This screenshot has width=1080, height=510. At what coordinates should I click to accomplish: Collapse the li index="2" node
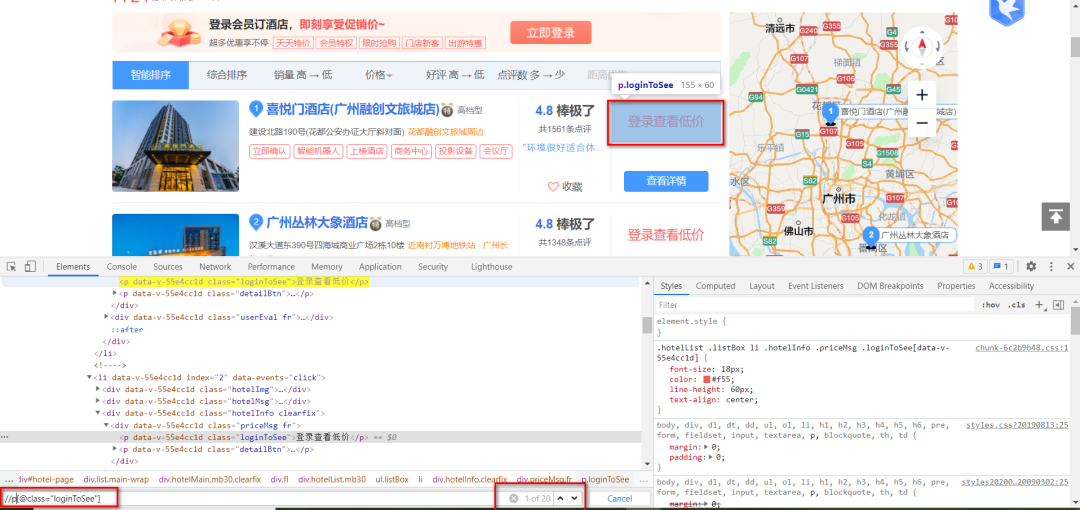tap(89, 378)
